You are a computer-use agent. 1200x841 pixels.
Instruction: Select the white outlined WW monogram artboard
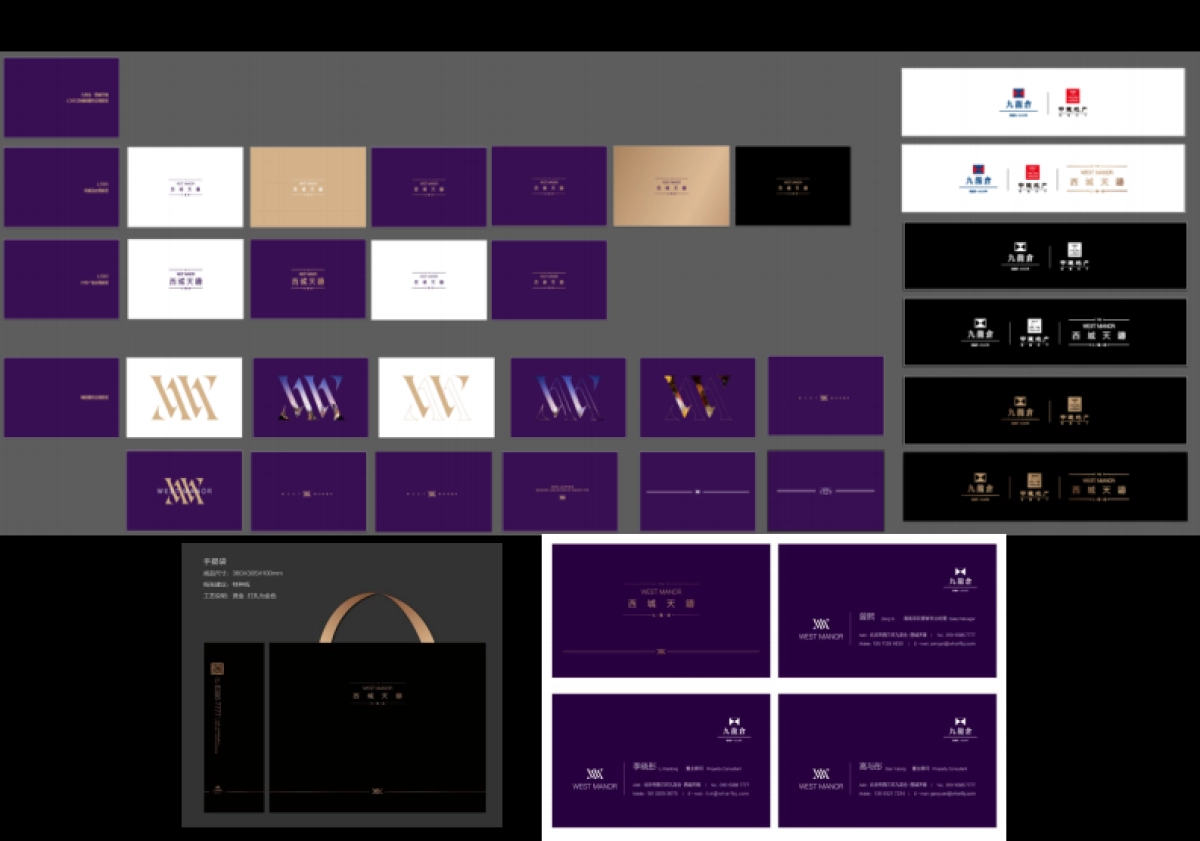point(436,397)
